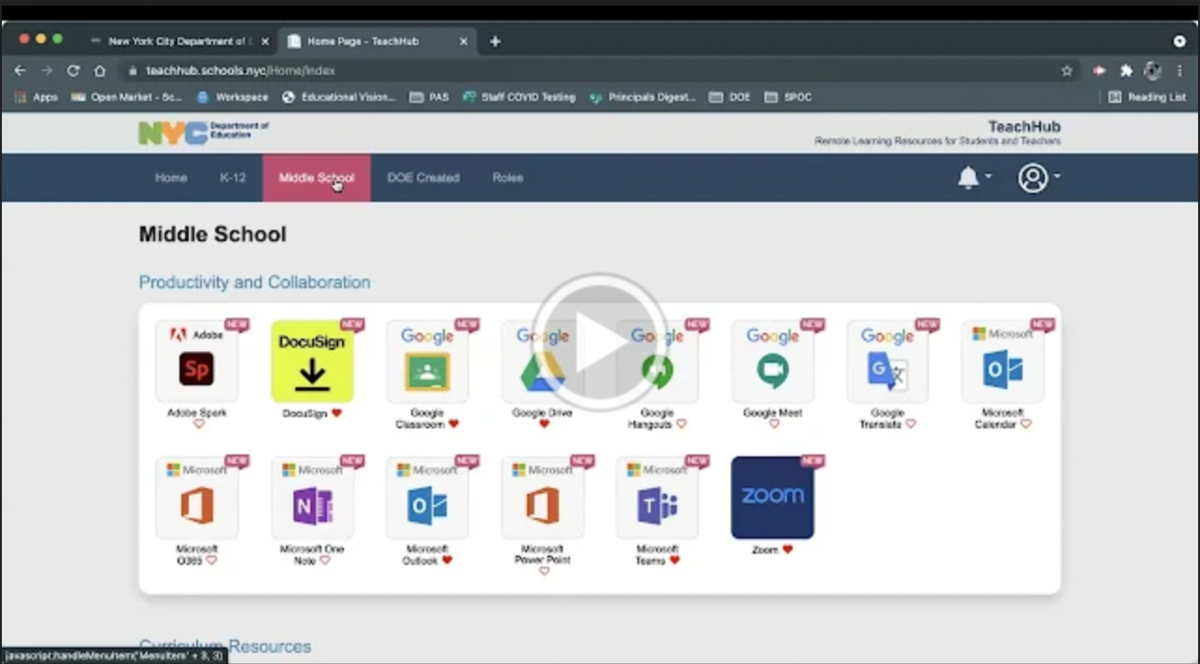Click the browser forward arrow
Screen dimensions: 1200x664
click(x=46, y=71)
